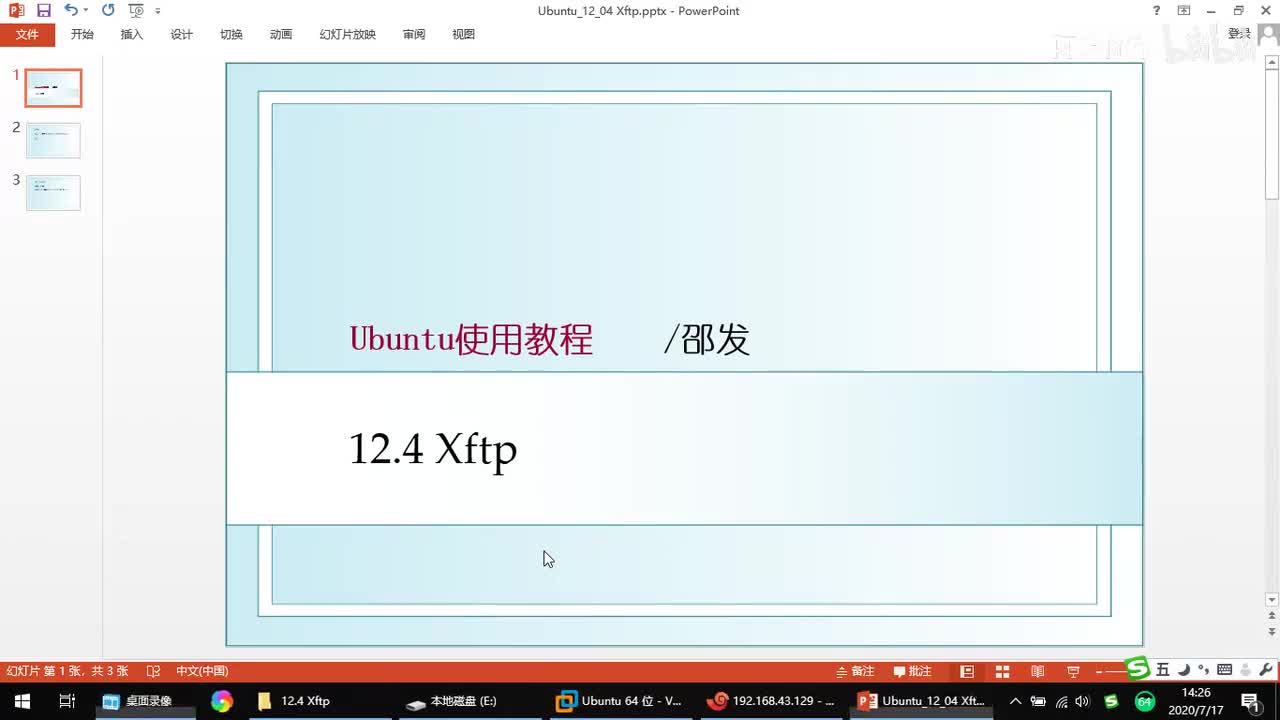The image size is (1280, 720).
Task: Switch to the 开始 ribbon tab
Action: [x=82, y=34]
